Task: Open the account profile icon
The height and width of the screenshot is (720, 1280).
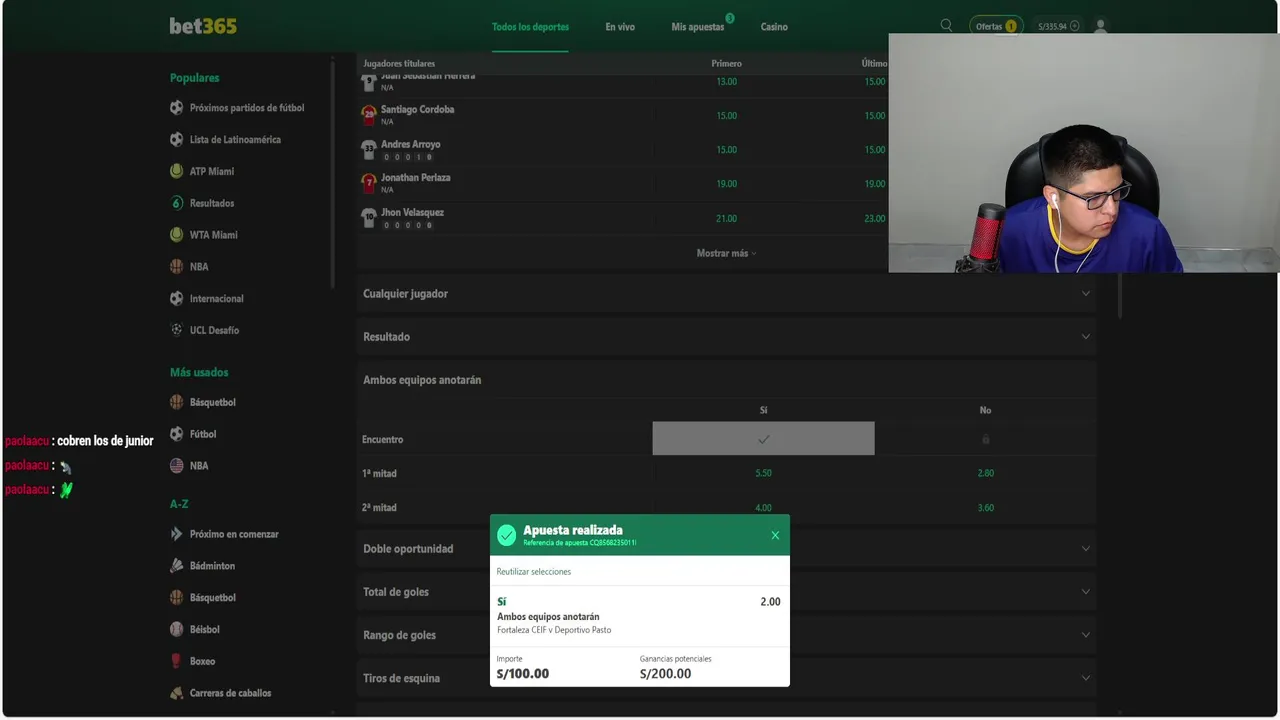Action: pyautogui.click(x=1101, y=26)
